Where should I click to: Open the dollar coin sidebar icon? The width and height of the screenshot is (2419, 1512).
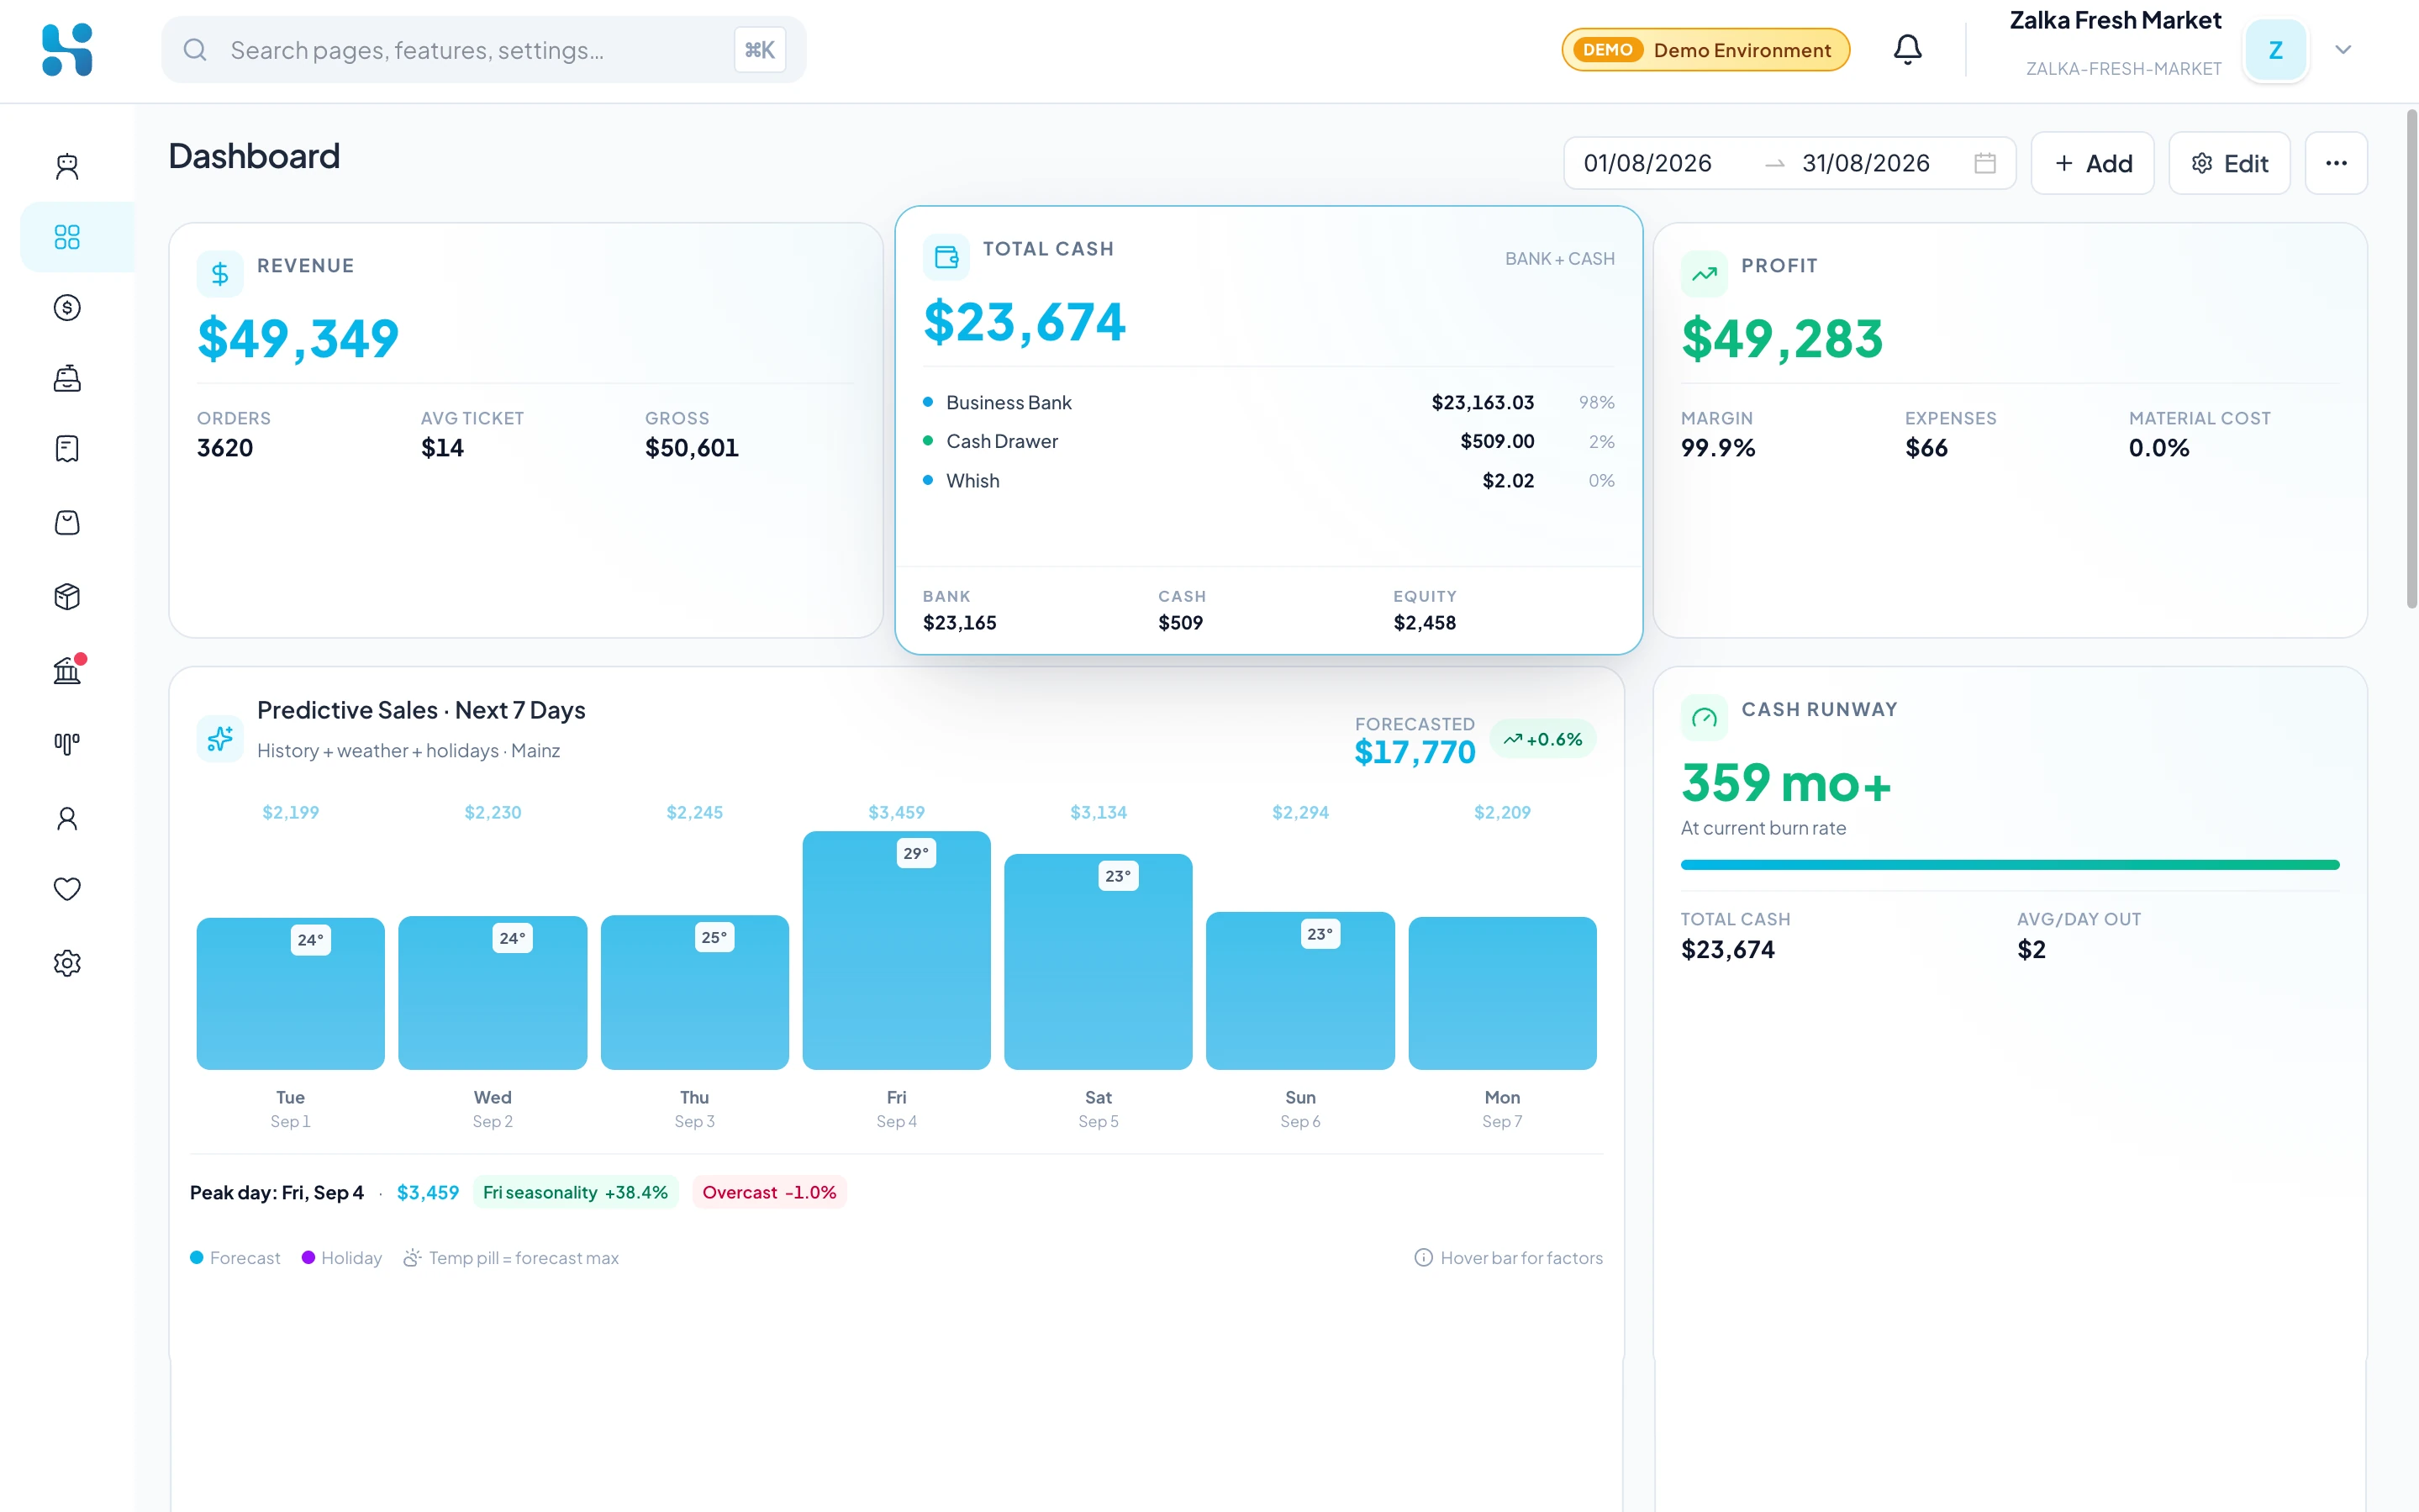(x=67, y=307)
